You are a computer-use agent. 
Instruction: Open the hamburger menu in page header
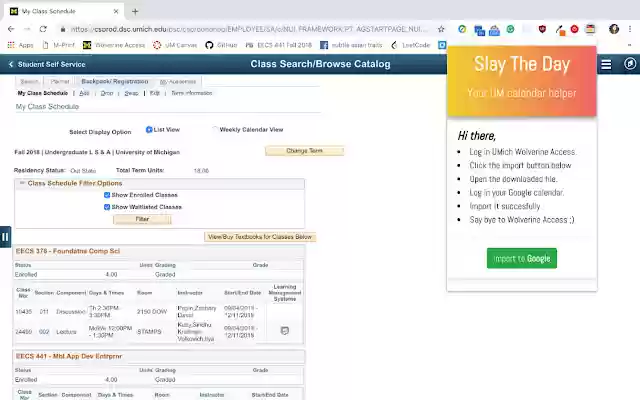pos(606,64)
